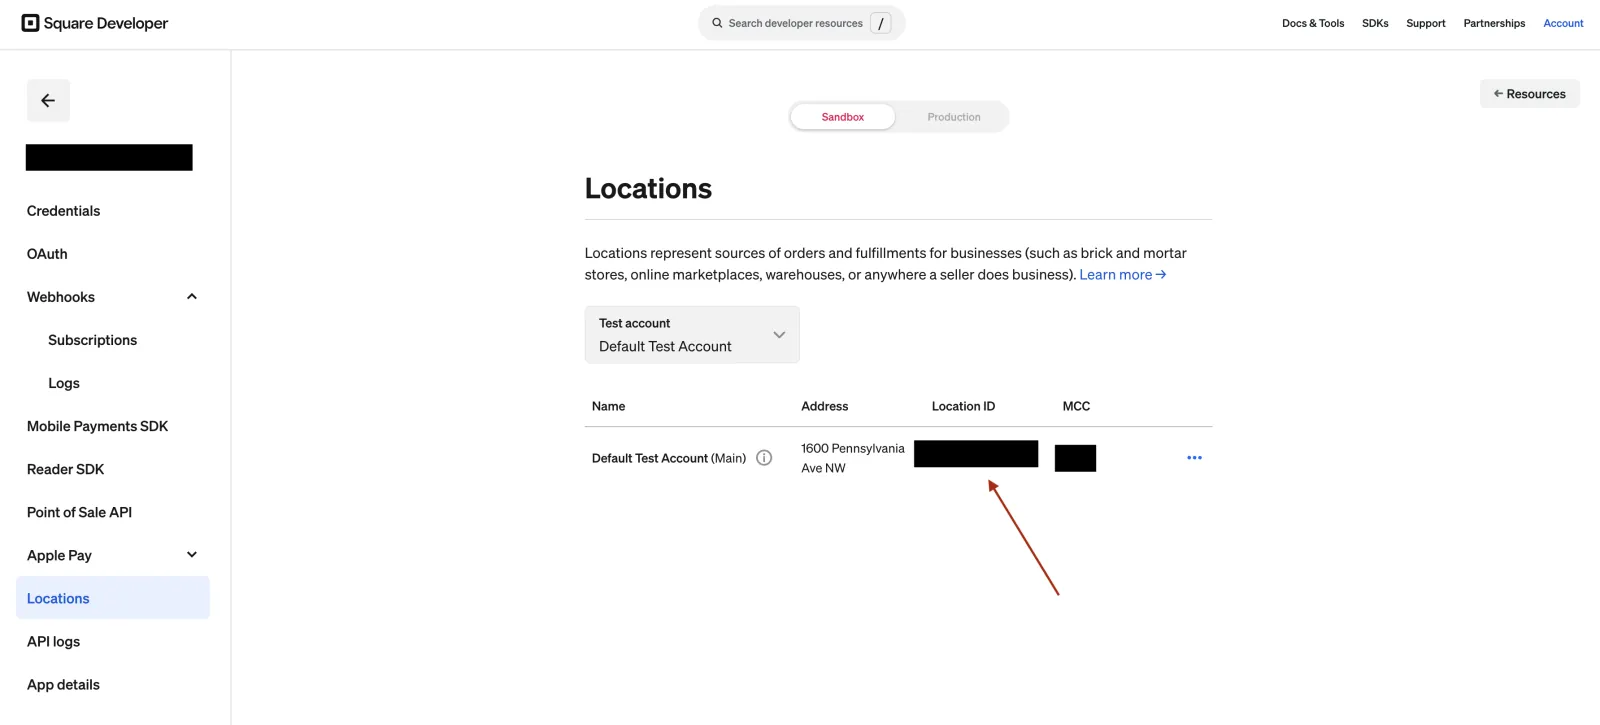Open Docs & Tools menu
The image size is (1600, 725).
[1313, 23]
